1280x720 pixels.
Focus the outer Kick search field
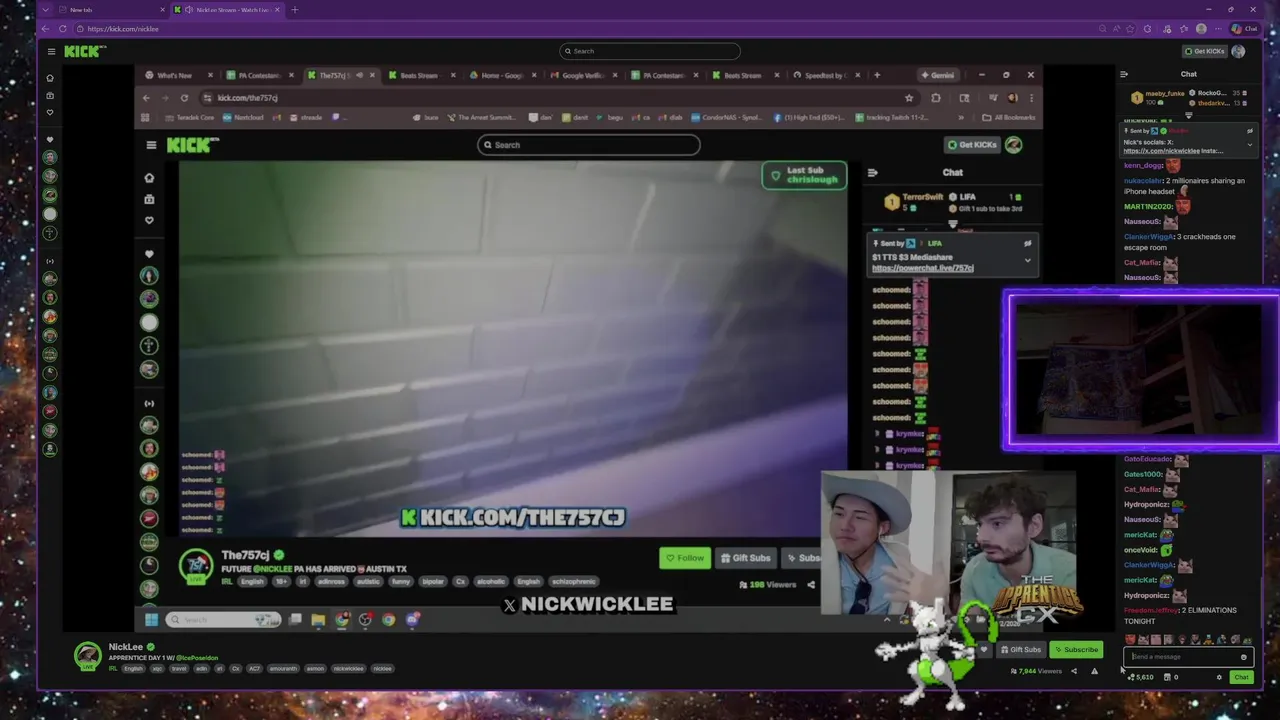click(x=650, y=51)
